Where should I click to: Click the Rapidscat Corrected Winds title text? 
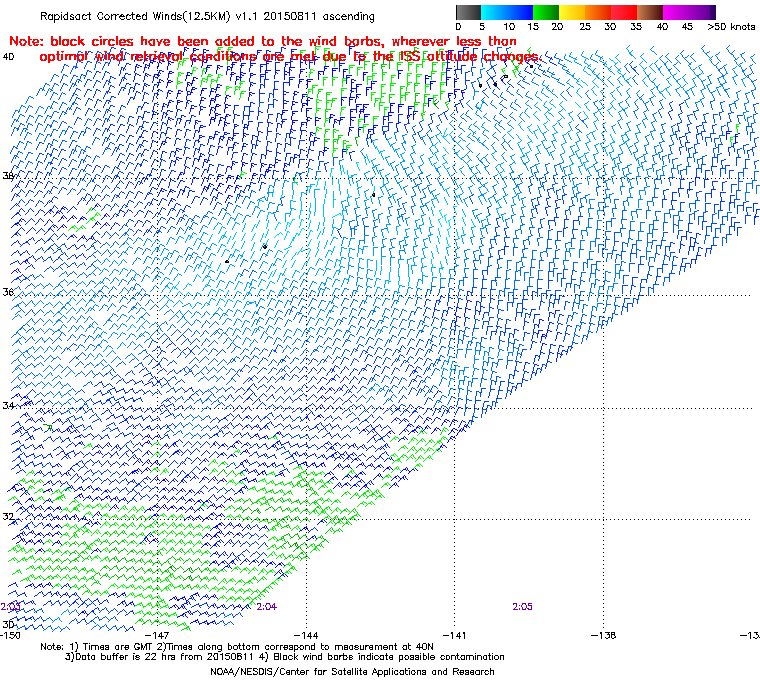click(x=207, y=16)
